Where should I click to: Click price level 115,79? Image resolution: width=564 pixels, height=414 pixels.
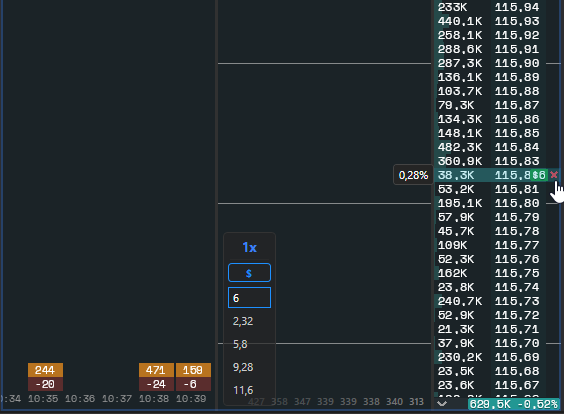(x=517, y=217)
